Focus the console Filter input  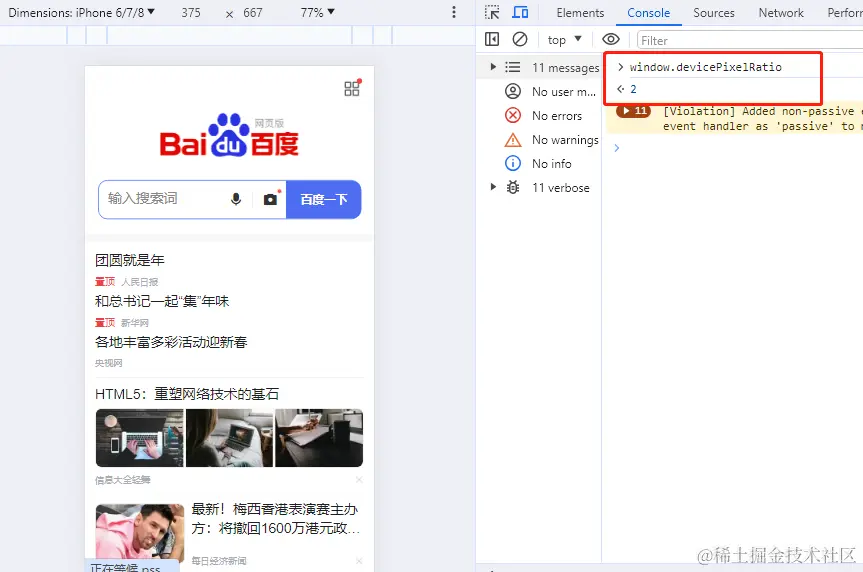coord(750,40)
